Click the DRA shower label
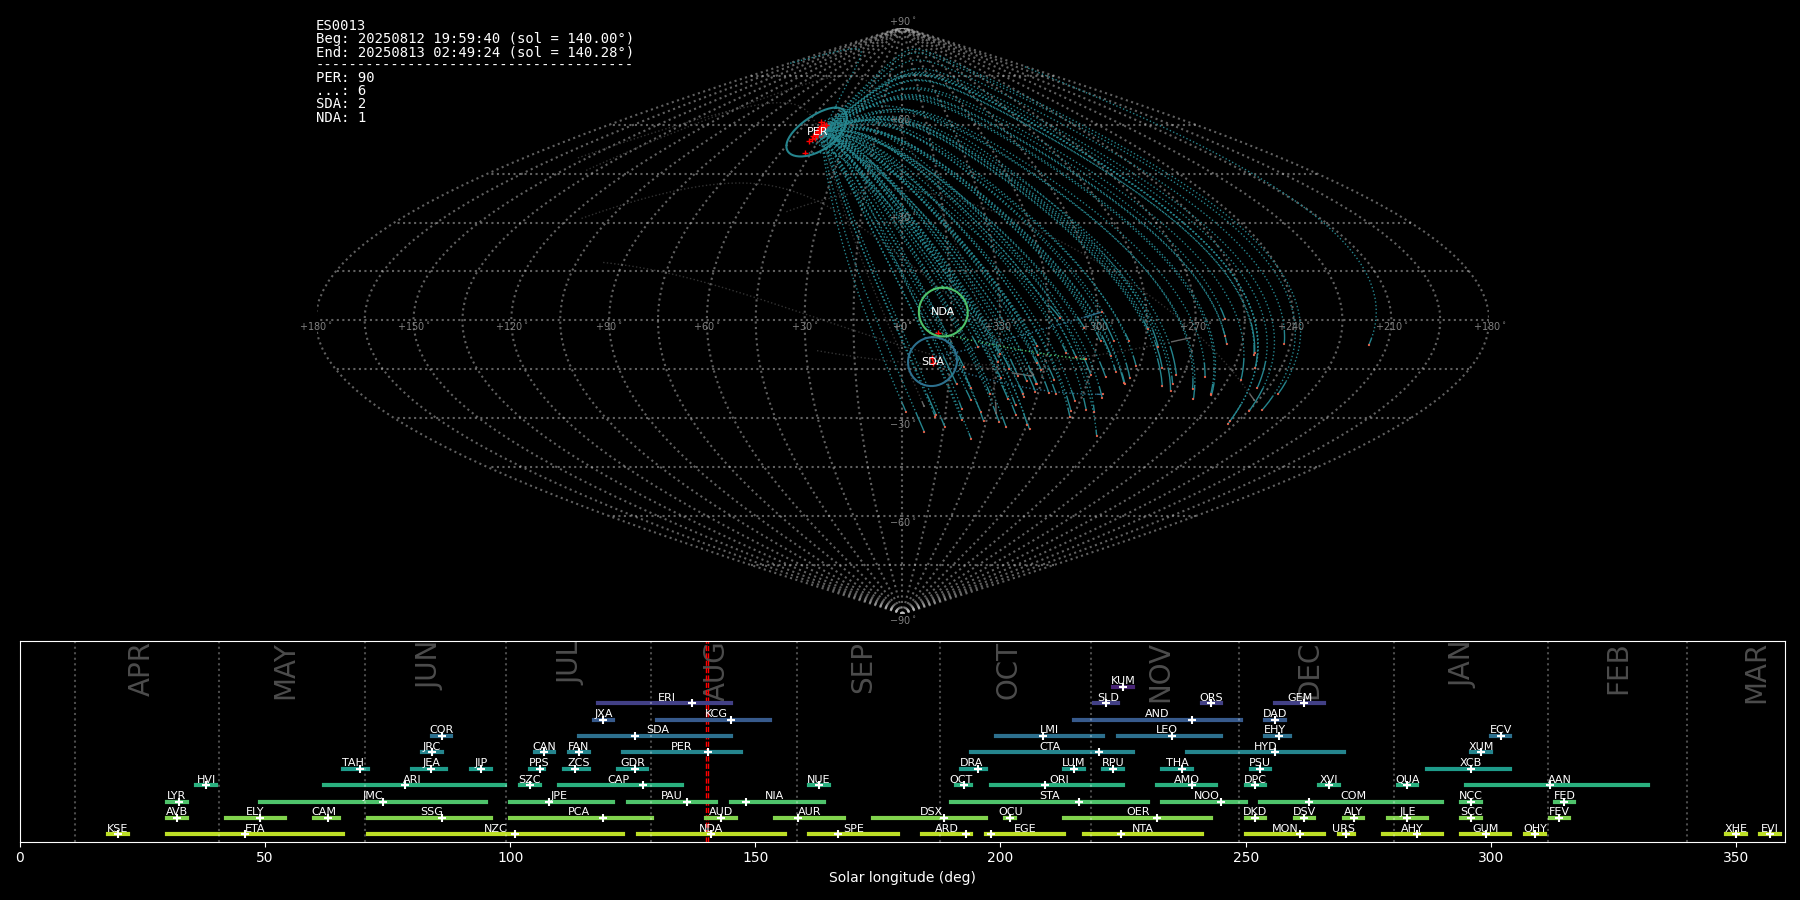The height and width of the screenshot is (900, 1800). pos(971,763)
